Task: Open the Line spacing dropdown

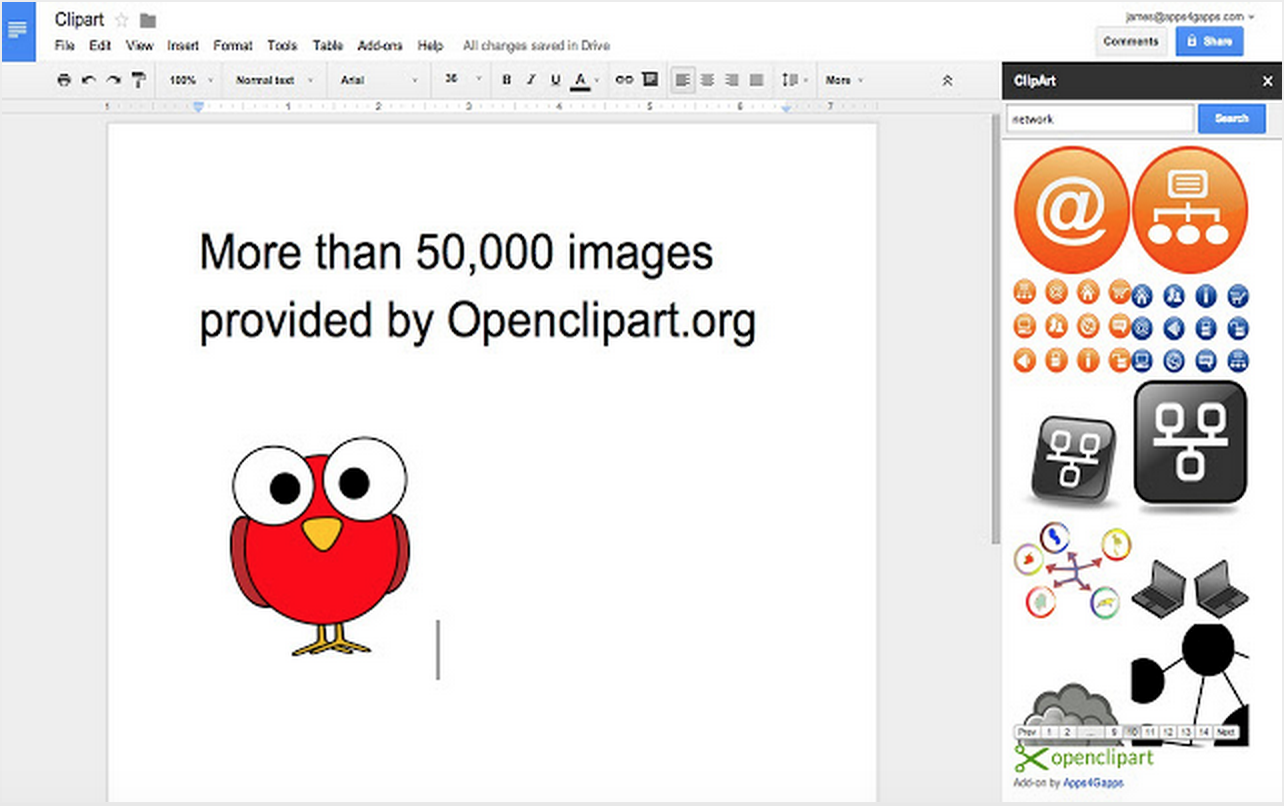Action: click(x=794, y=80)
